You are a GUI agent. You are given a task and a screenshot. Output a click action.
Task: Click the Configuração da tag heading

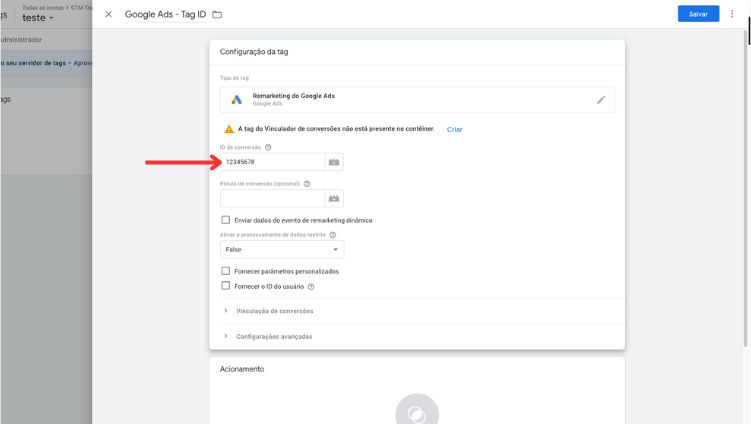coord(254,52)
